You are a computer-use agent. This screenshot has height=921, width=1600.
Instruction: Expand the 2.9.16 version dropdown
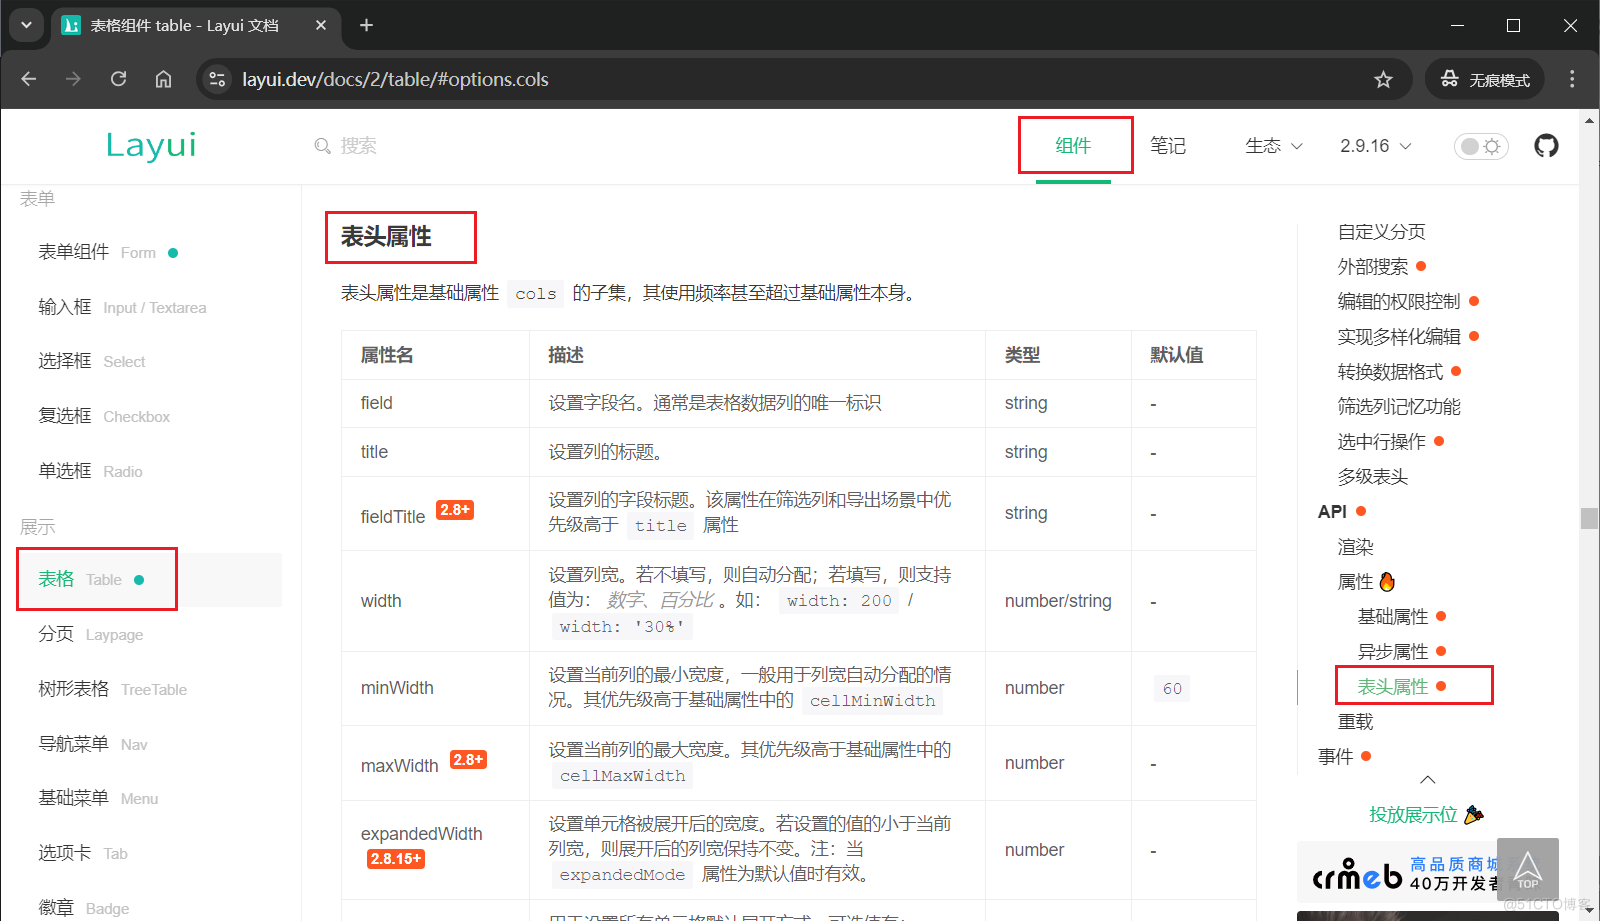click(1376, 146)
